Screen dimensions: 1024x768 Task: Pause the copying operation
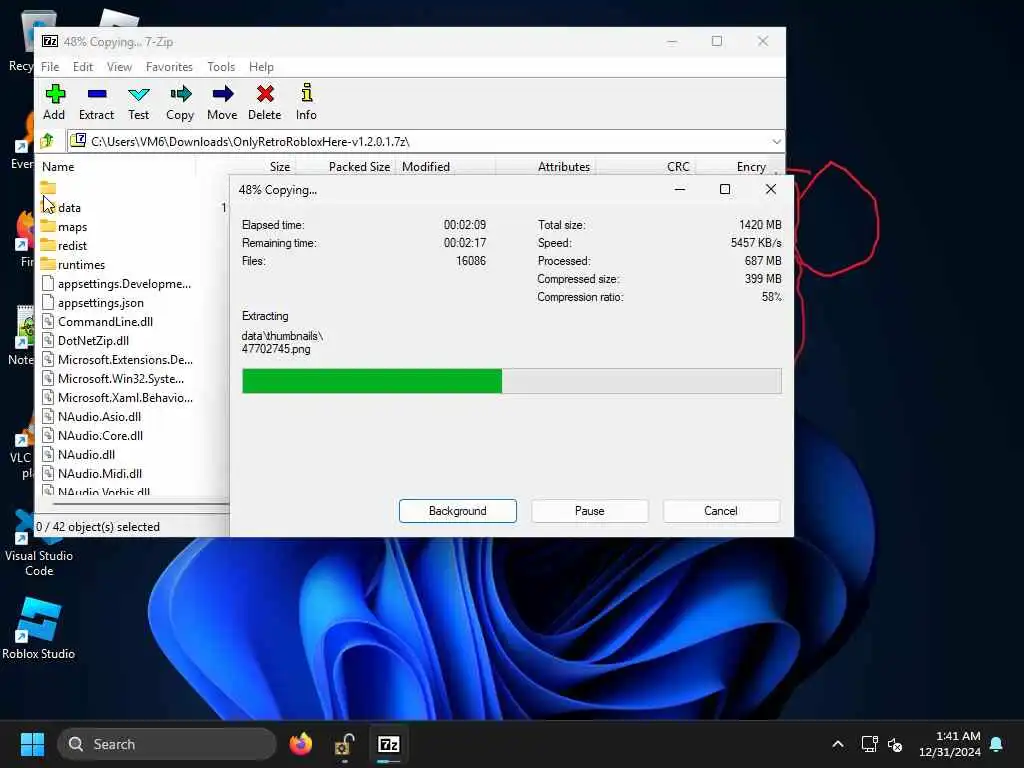pyautogui.click(x=590, y=511)
